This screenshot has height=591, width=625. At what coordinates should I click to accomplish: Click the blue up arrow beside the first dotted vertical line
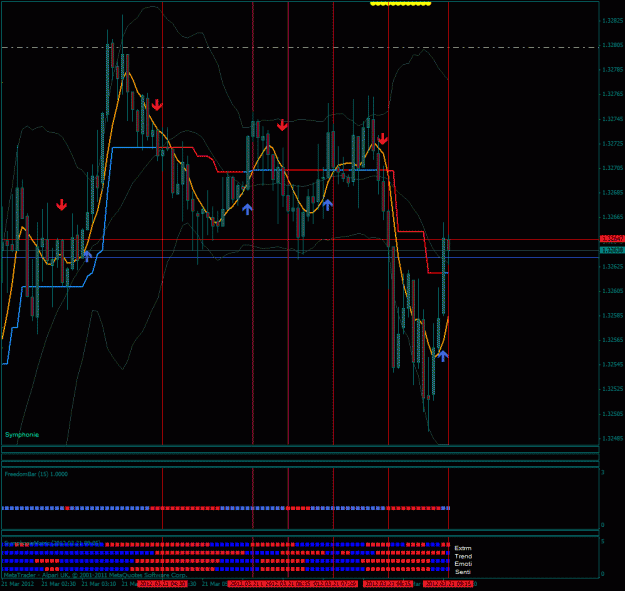point(247,209)
